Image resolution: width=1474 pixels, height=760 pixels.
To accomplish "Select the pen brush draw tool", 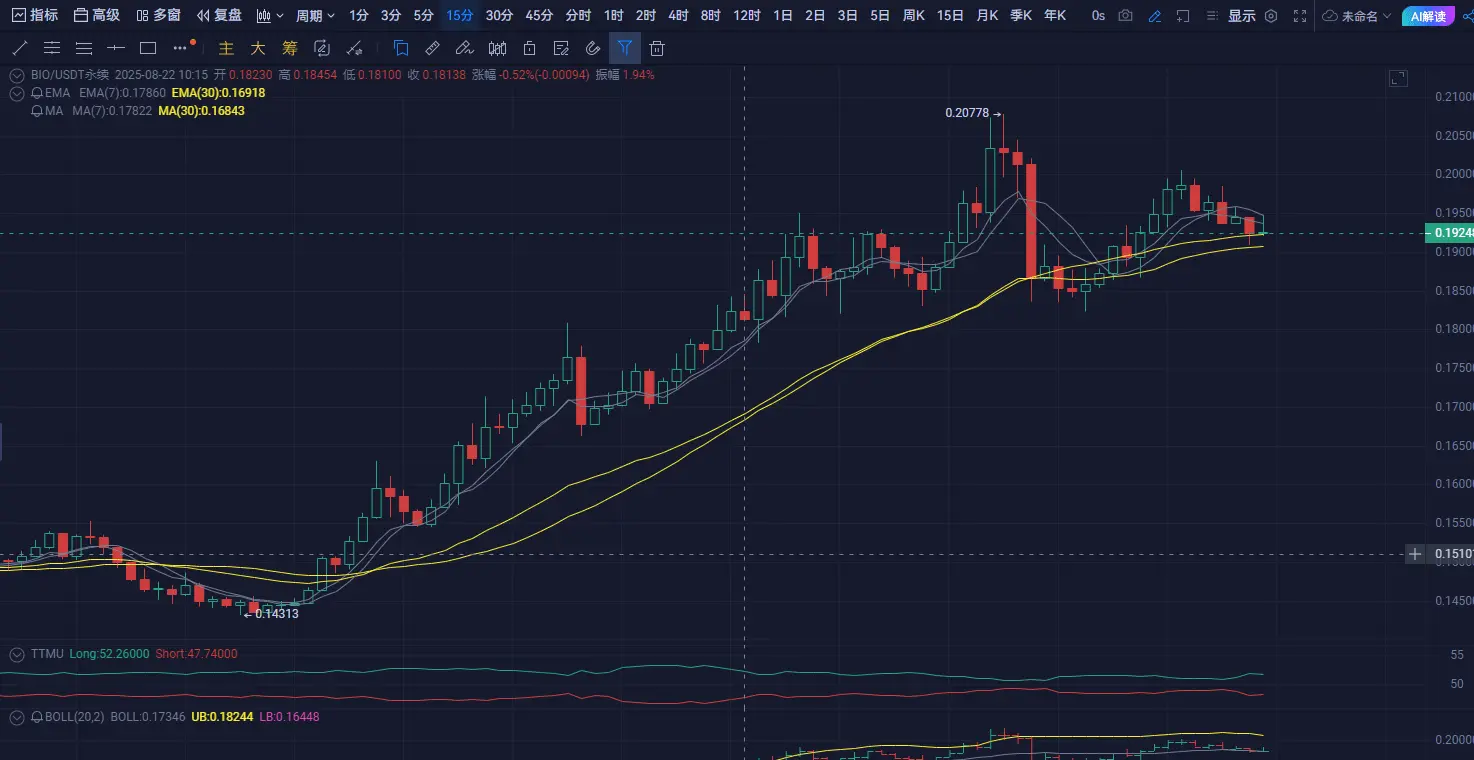I will (x=465, y=47).
